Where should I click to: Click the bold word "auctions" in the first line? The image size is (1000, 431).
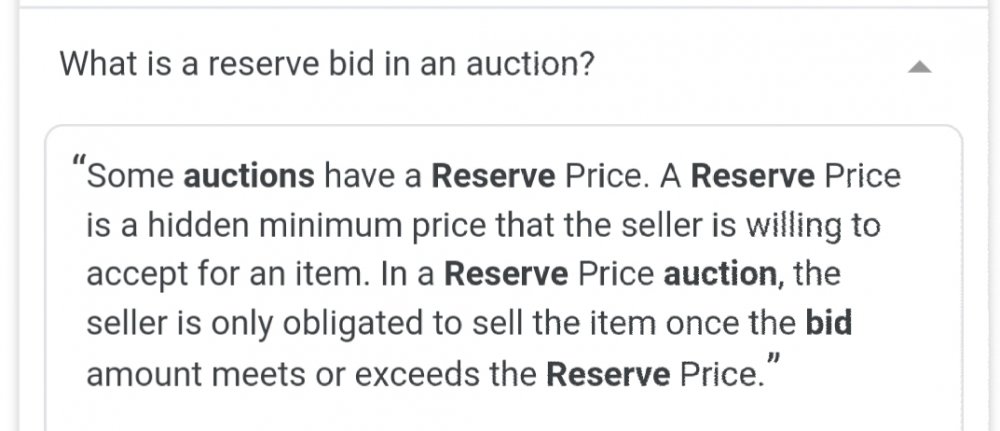tap(249, 177)
